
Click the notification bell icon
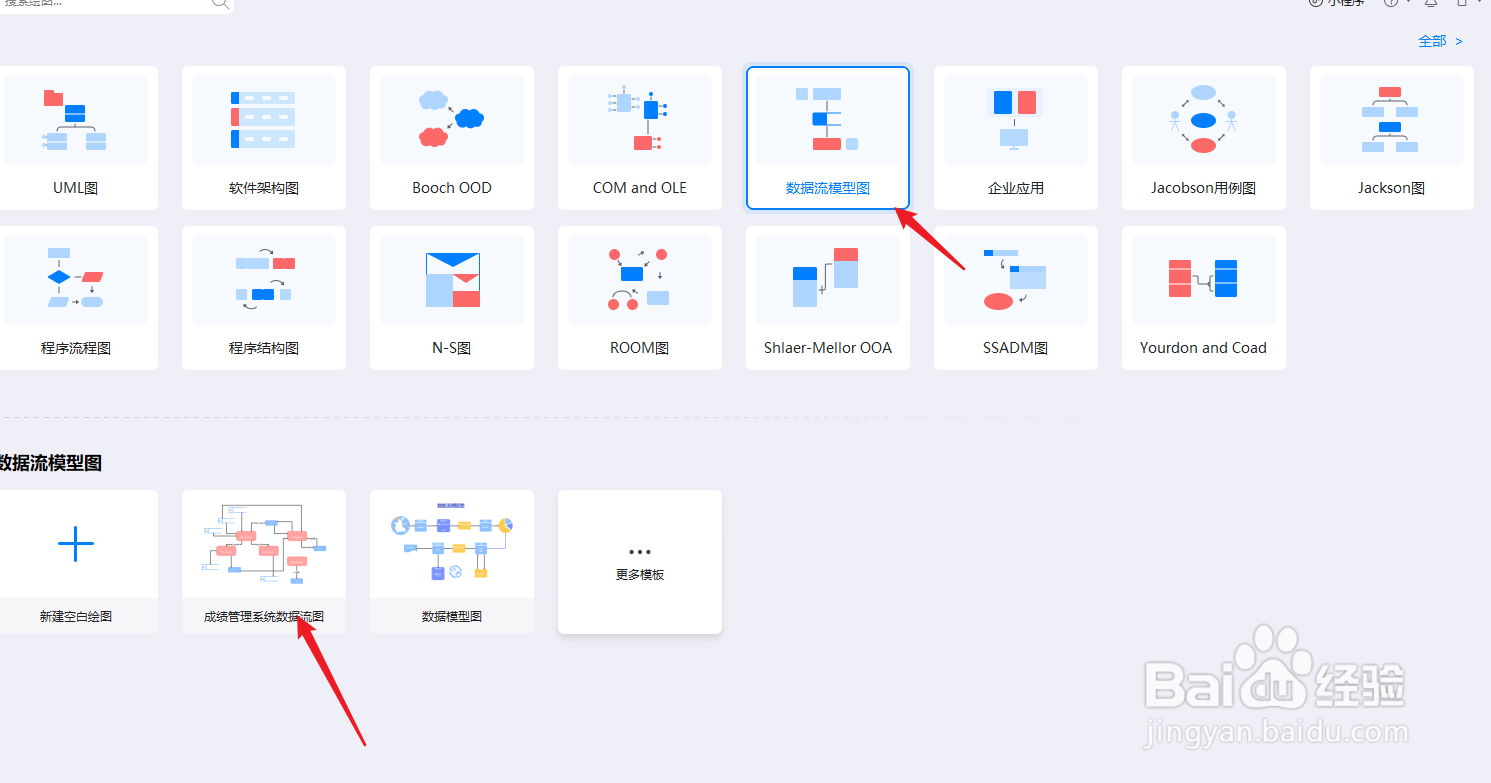click(x=1432, y=4)
